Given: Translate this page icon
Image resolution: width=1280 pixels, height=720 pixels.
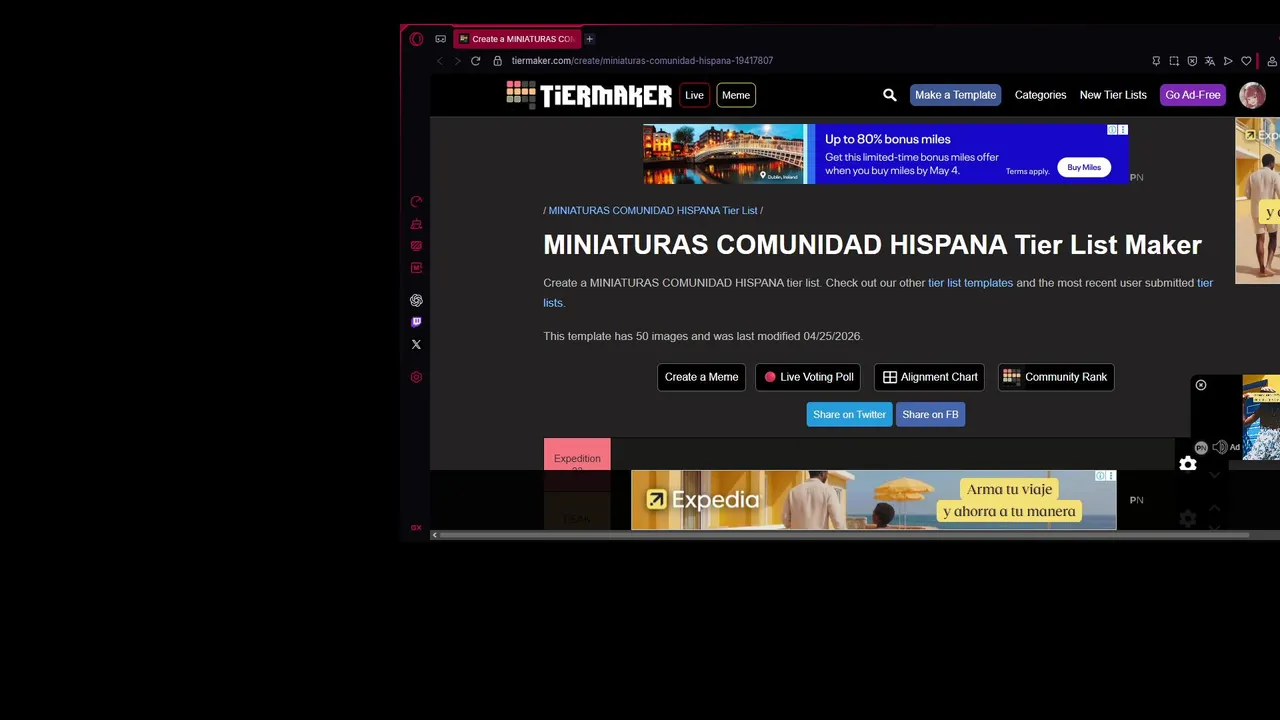Looking at the screenshot, I should (1210, 61).
